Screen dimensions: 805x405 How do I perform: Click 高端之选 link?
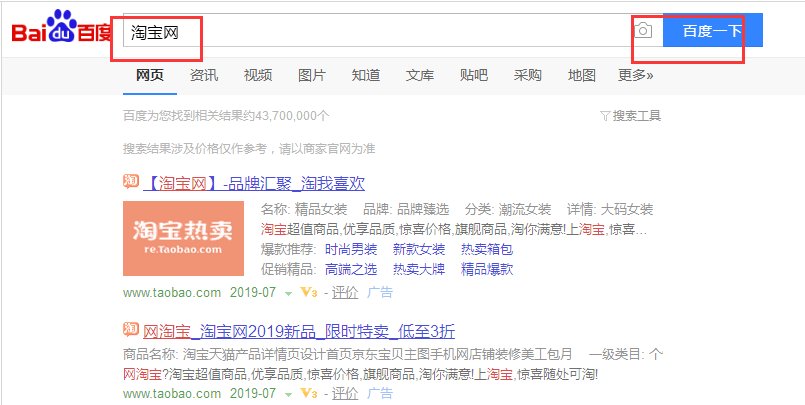pyautogui.click(x=351, y=268)
